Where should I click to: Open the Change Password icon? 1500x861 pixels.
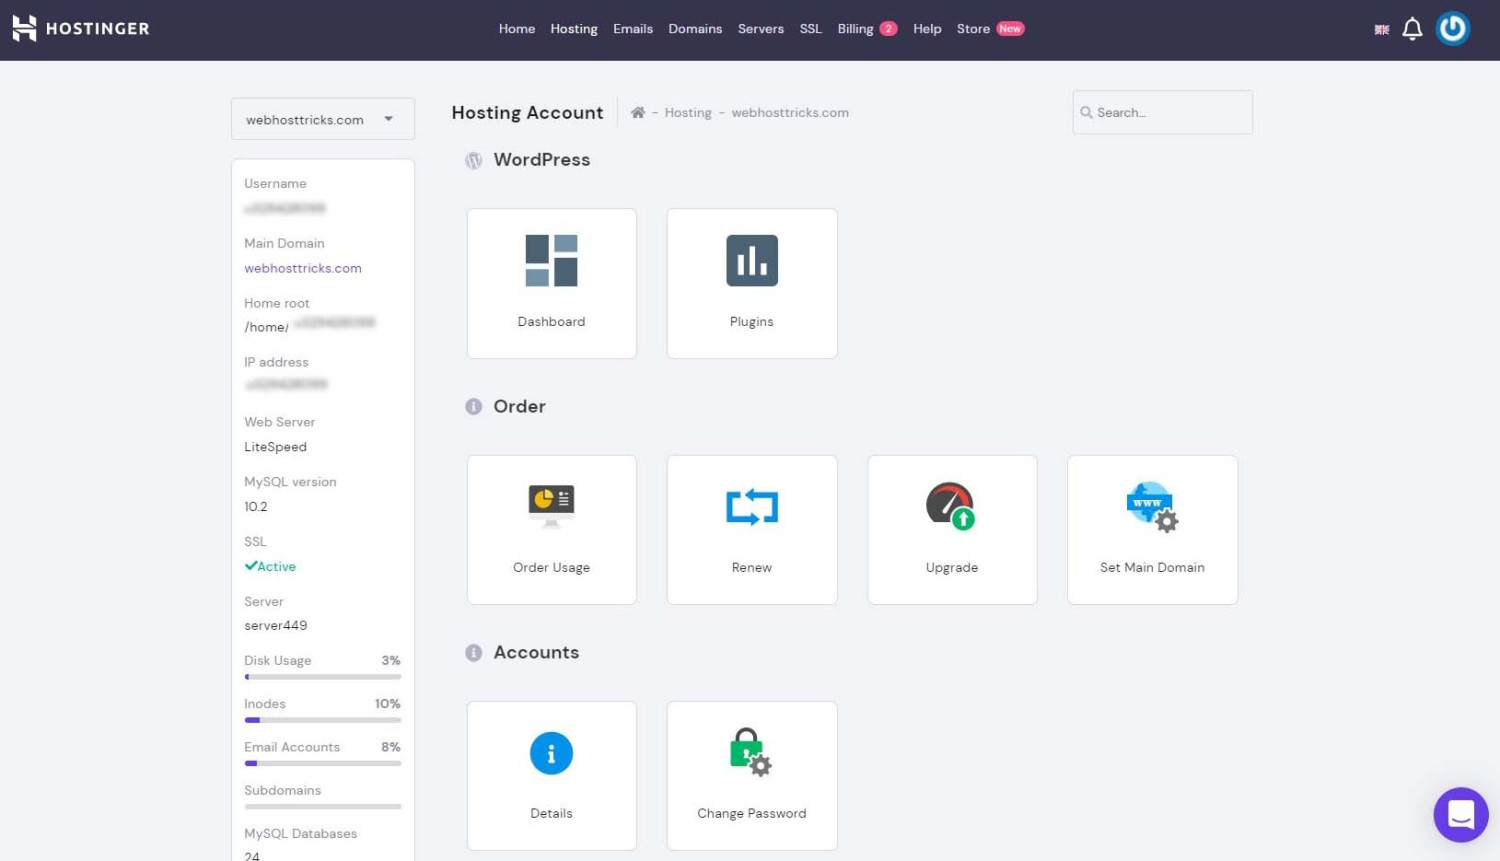(751, 753)
